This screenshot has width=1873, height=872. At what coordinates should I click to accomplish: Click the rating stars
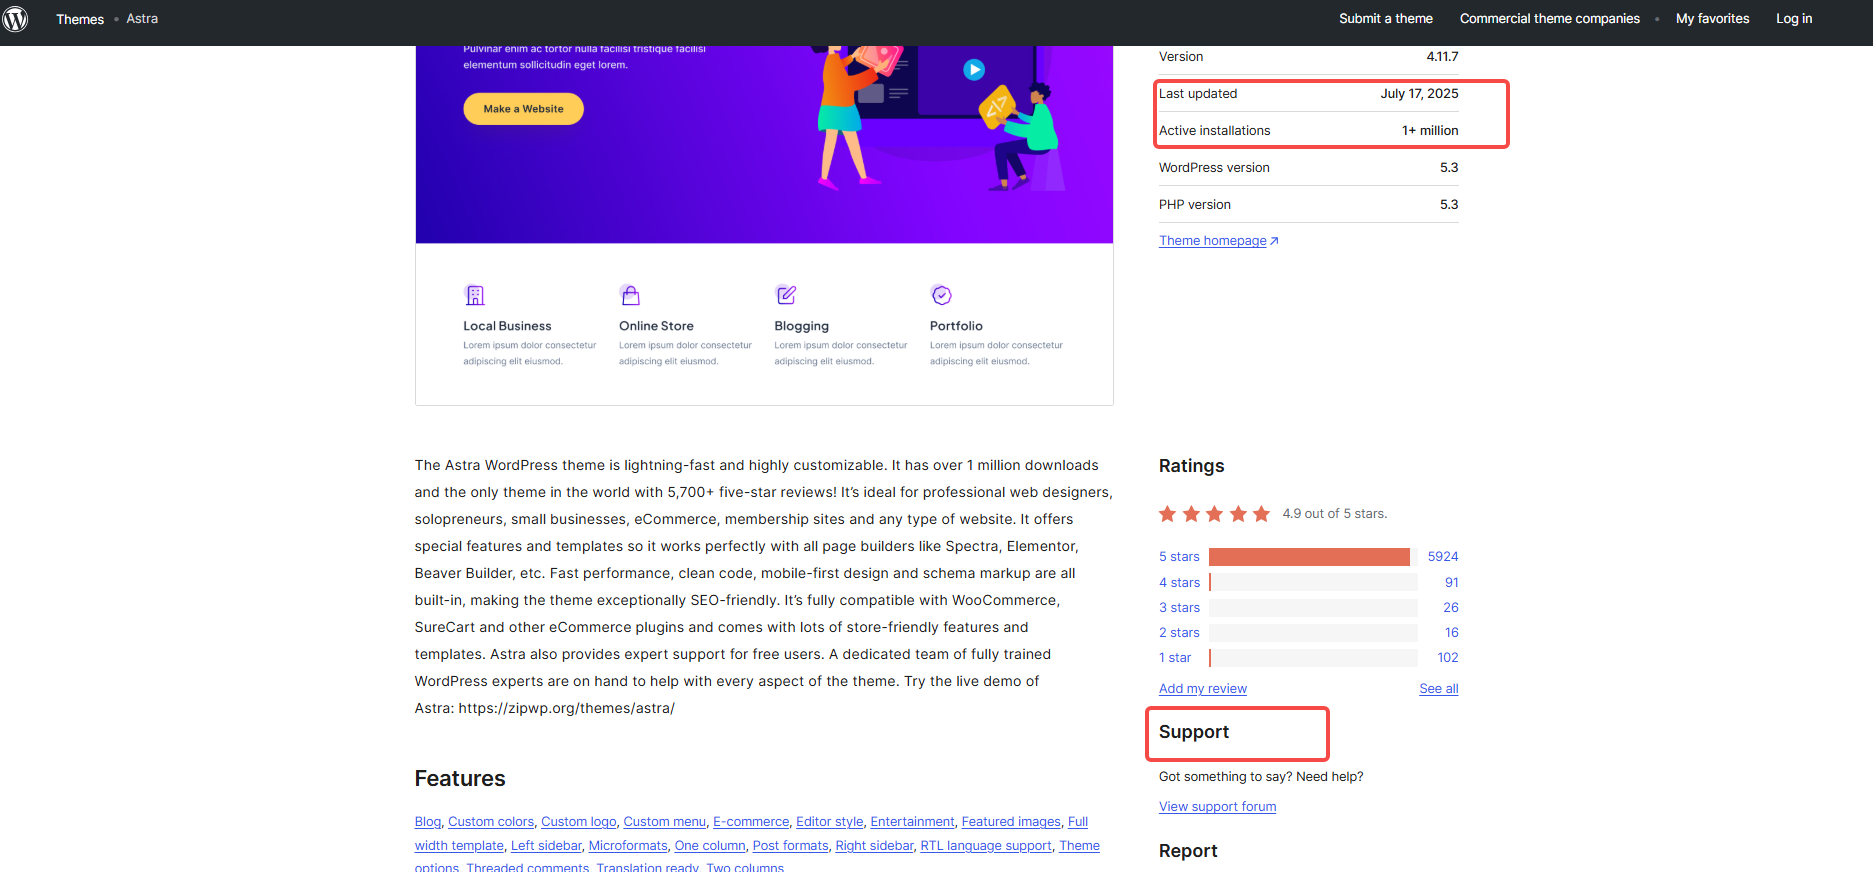click(1214, 514)
